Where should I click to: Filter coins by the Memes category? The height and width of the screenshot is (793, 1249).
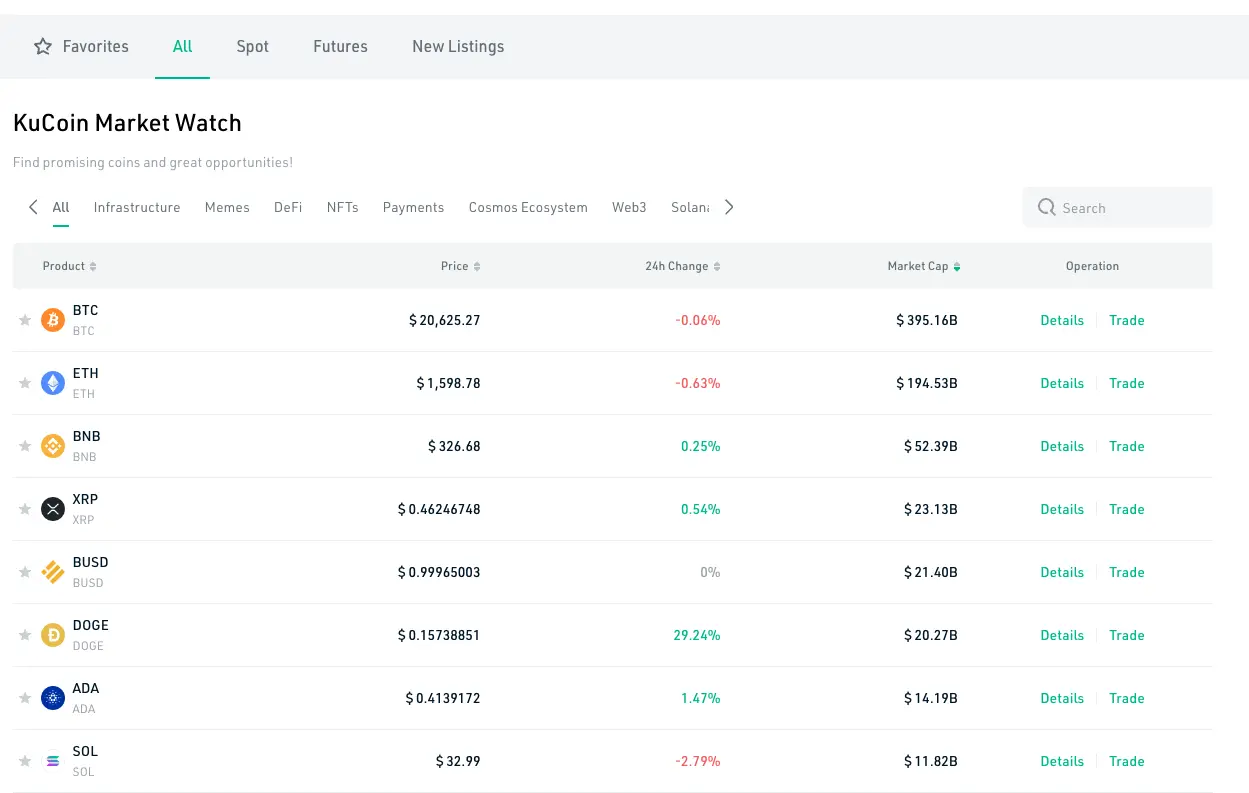click(227, 207)
